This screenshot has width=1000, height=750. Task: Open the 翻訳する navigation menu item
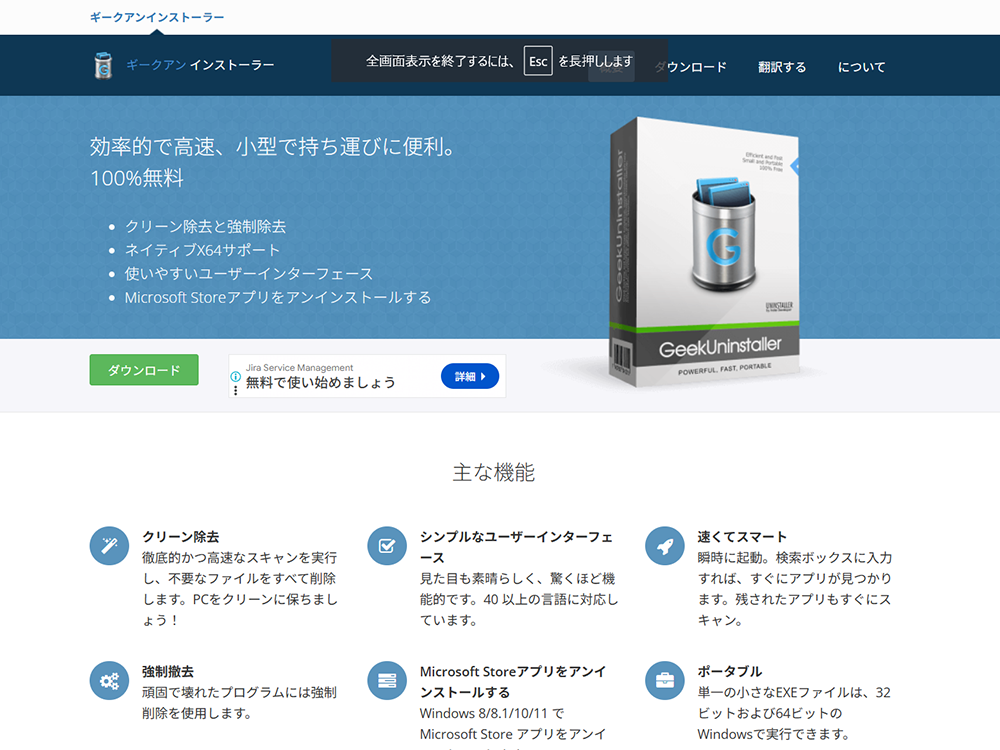pos(782,67)
